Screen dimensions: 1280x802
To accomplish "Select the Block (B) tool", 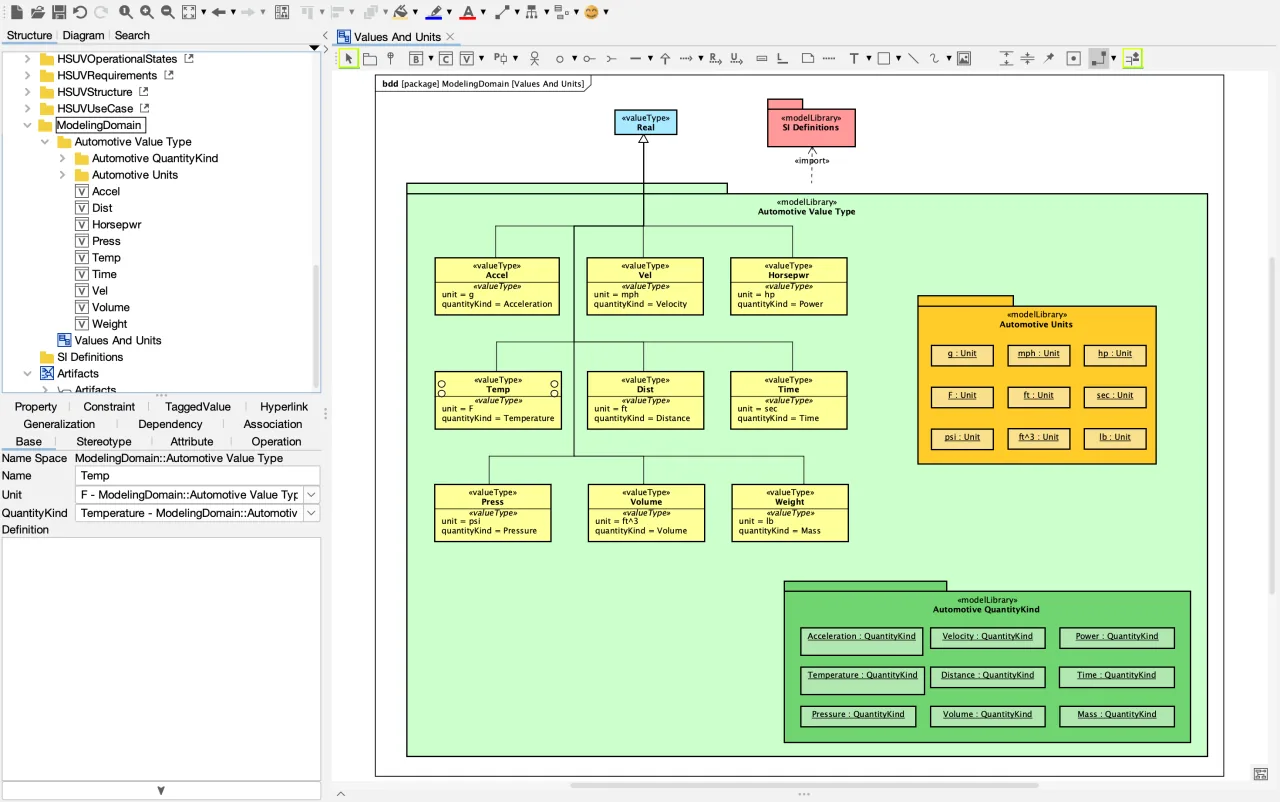I will [416, 58].
